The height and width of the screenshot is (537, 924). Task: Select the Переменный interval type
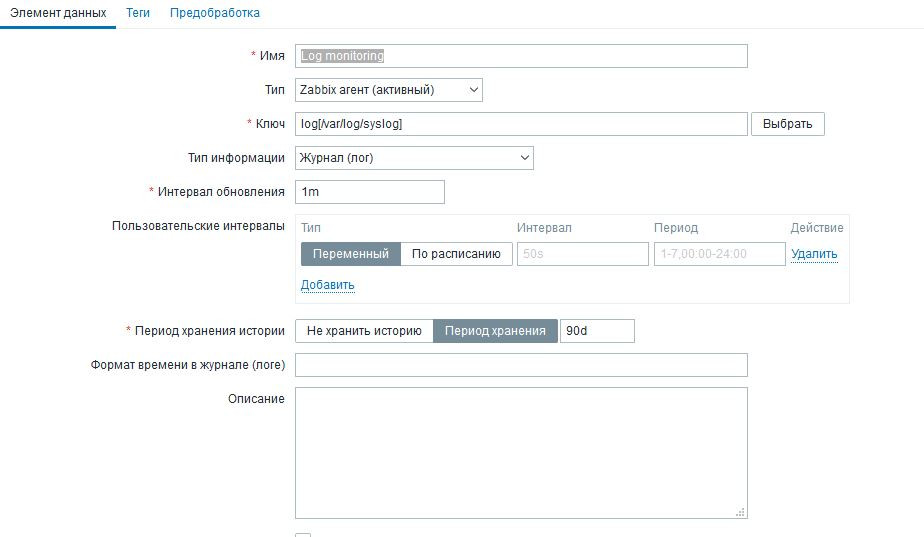[351, 254]
